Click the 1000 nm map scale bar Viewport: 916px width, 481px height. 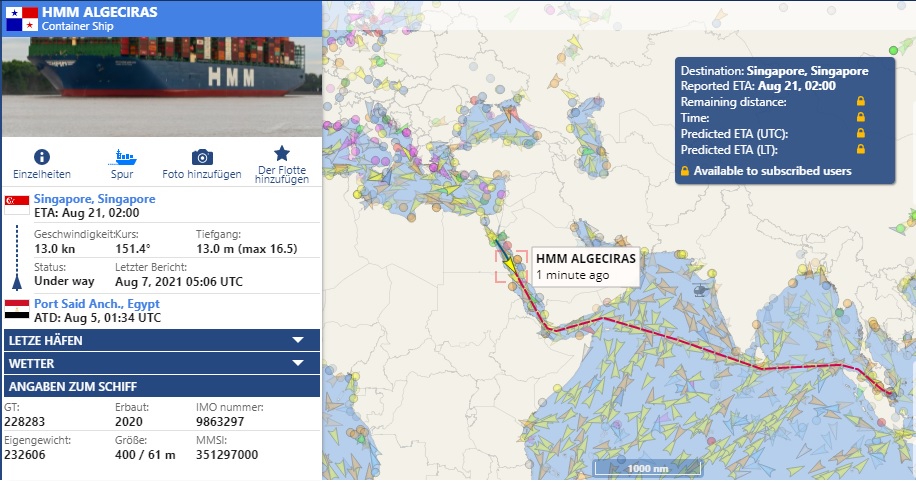[648, 468]
